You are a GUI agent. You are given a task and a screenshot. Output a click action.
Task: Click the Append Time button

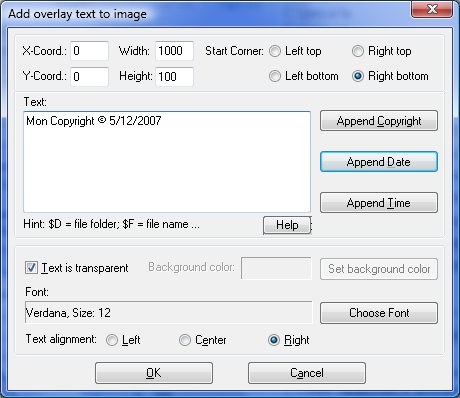tap(379, 203)
